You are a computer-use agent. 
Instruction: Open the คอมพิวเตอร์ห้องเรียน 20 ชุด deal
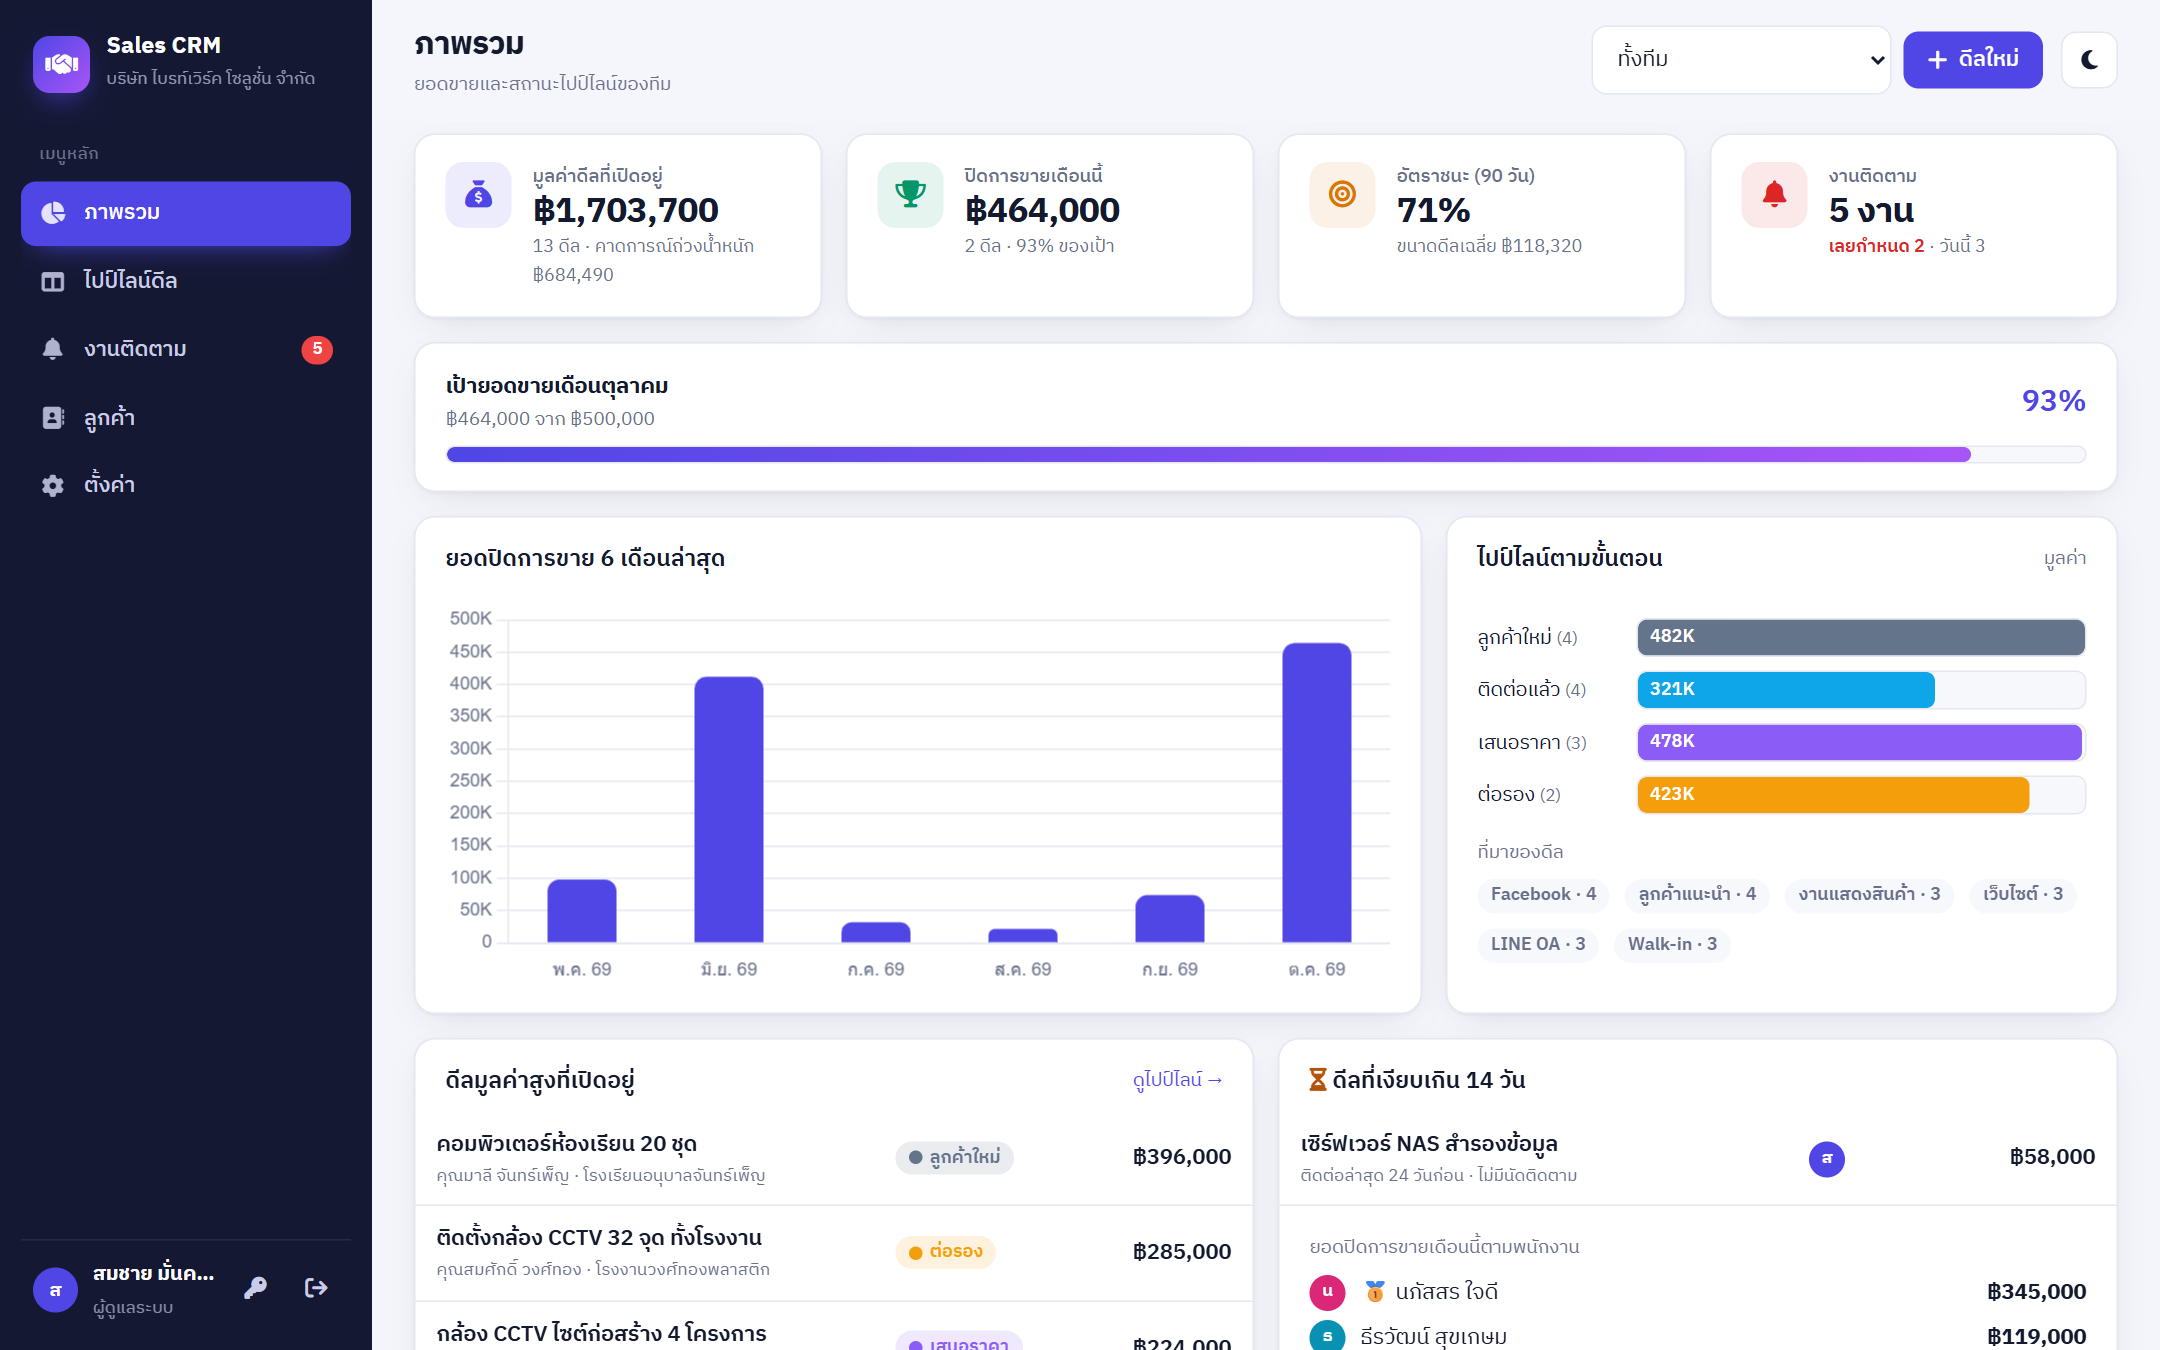point(834,1158)
